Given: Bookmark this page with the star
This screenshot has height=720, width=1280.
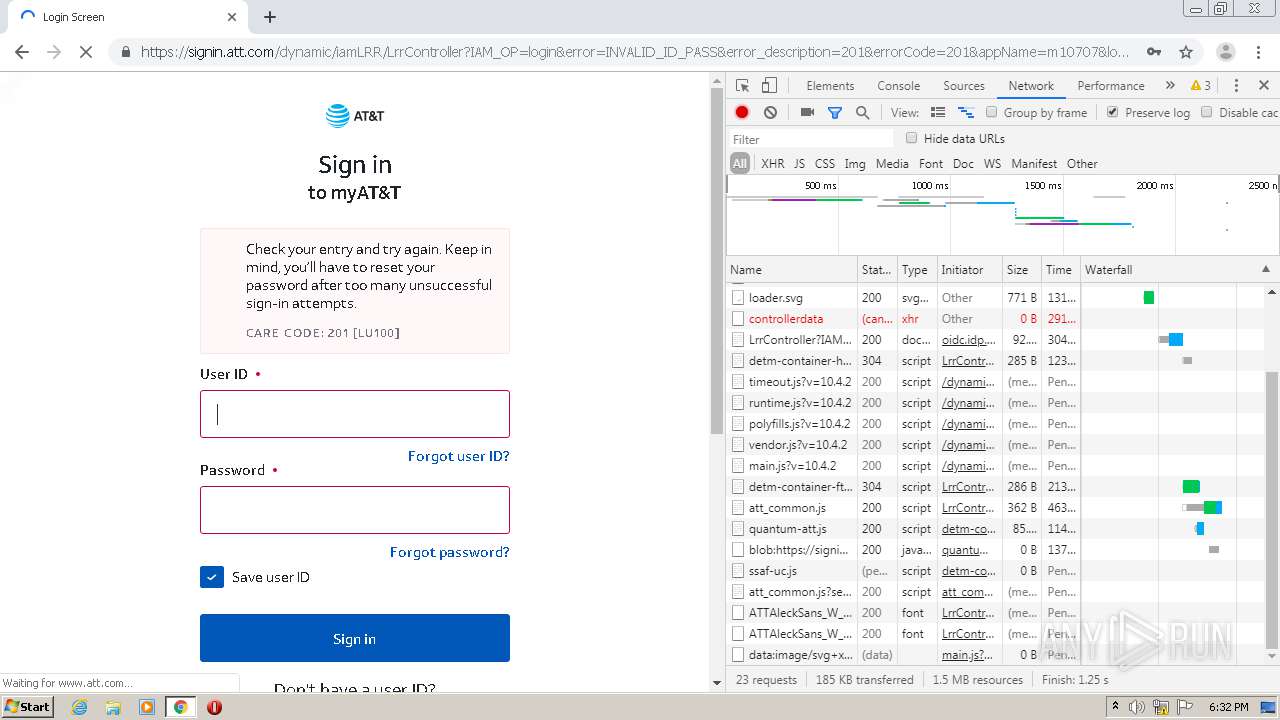Looking at the screenshot, I should point(1186,52).
